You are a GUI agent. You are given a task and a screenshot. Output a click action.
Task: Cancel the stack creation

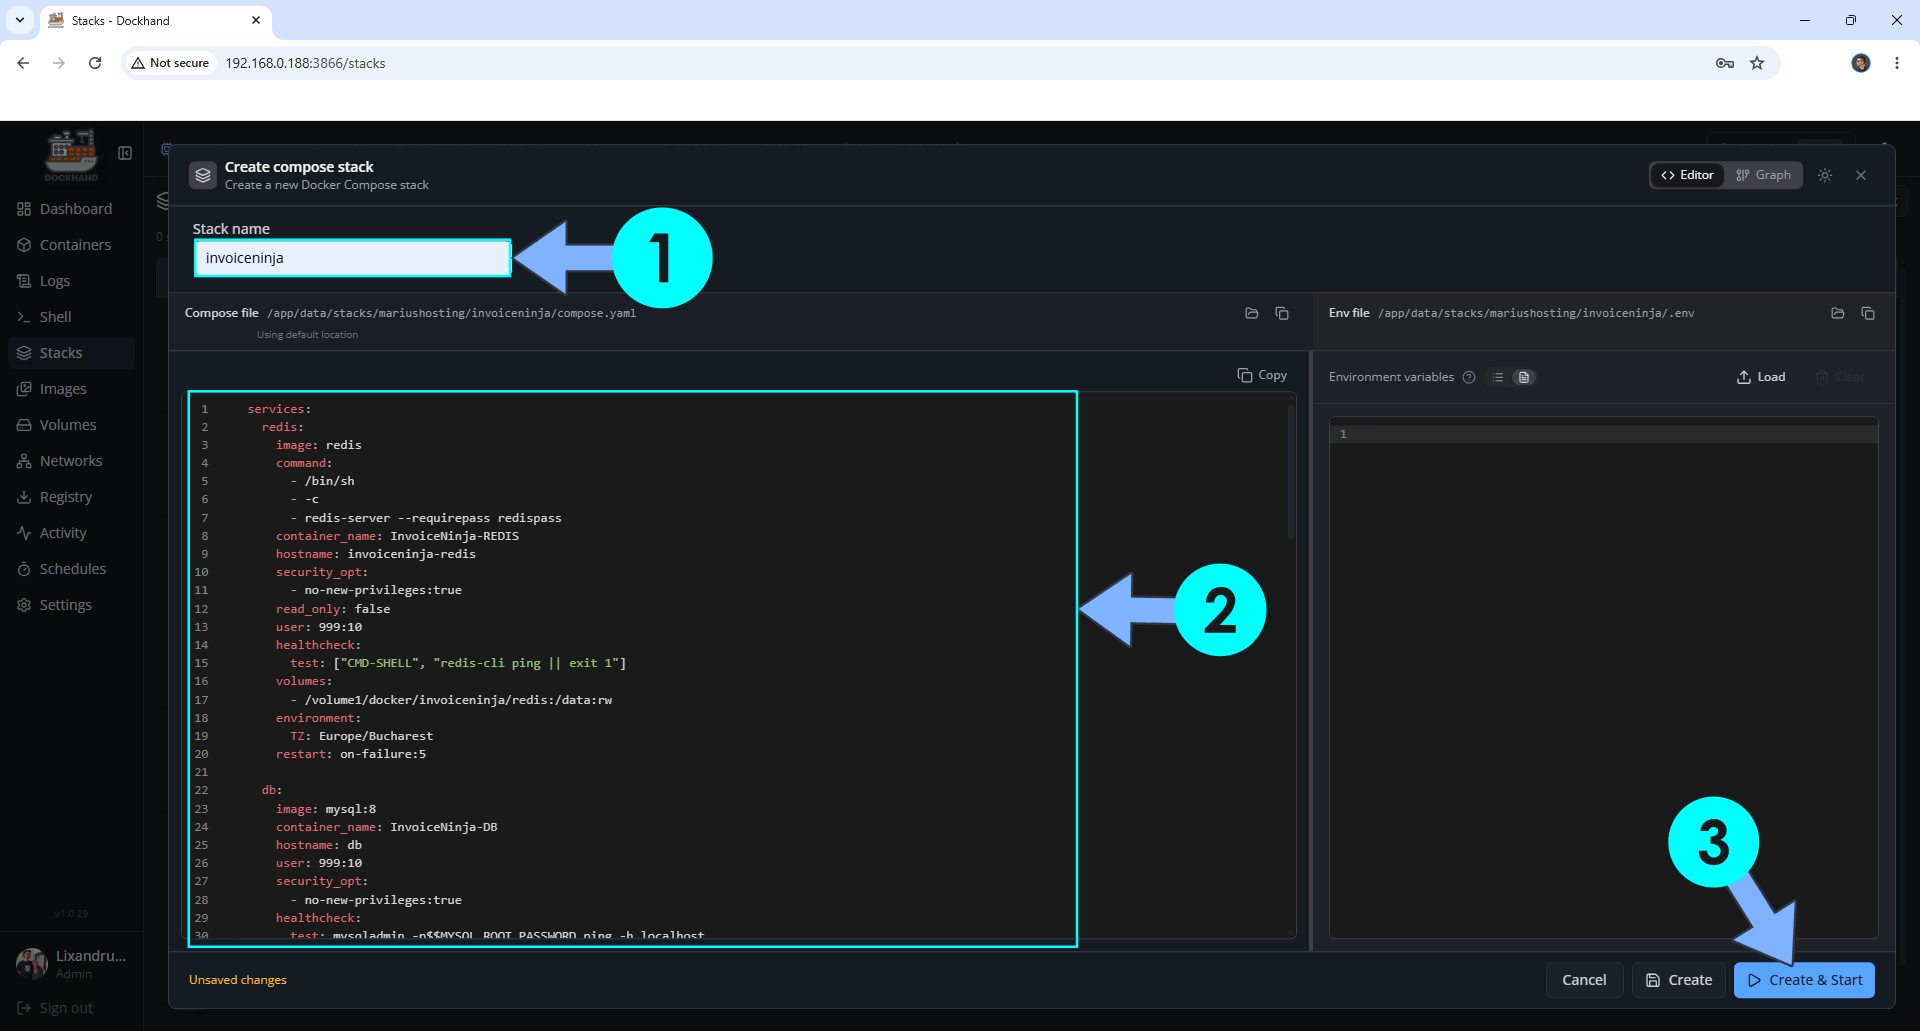(1584, 980)
